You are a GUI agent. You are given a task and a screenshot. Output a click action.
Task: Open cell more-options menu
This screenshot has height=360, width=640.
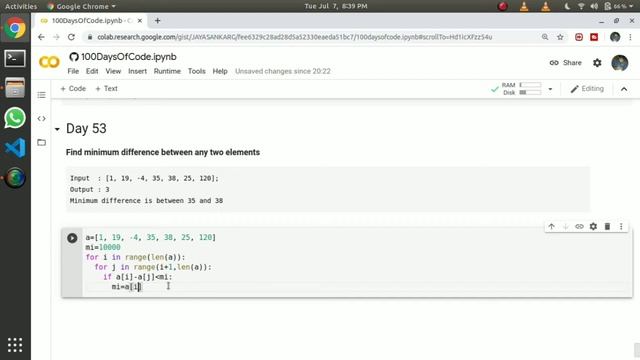point(621,227)
